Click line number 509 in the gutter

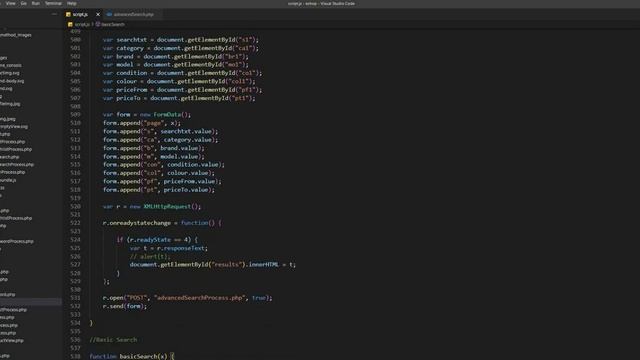click(x=76, y=115)
